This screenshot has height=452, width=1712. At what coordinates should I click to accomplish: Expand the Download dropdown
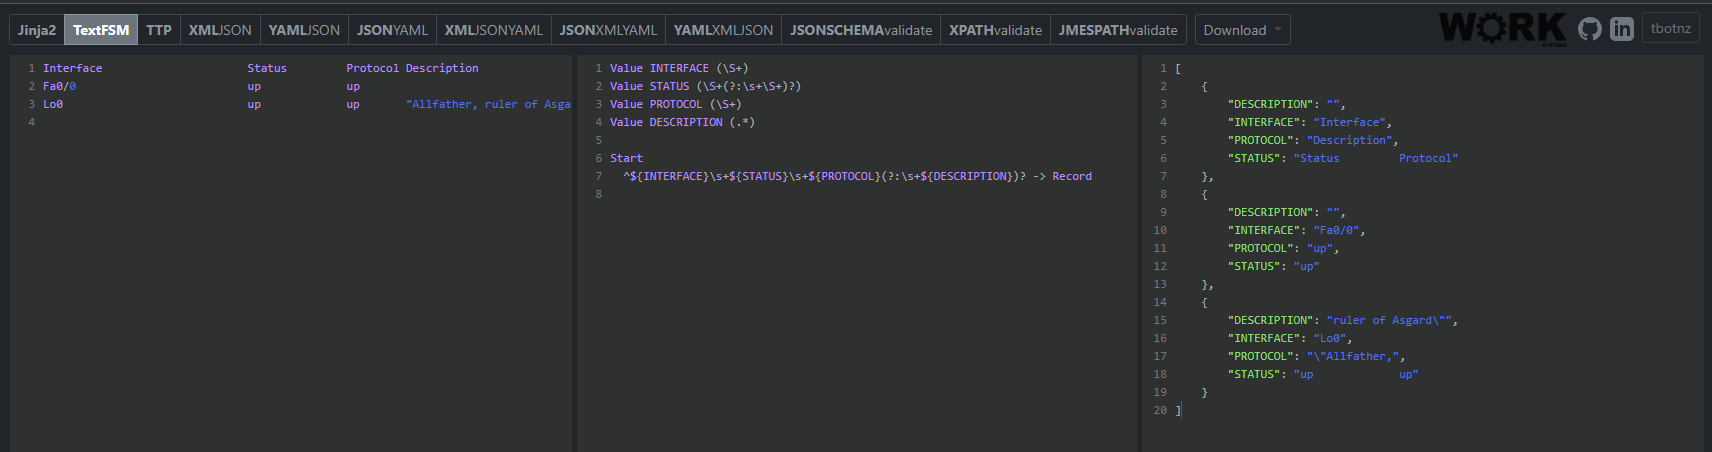click(x=1242, y=30)
